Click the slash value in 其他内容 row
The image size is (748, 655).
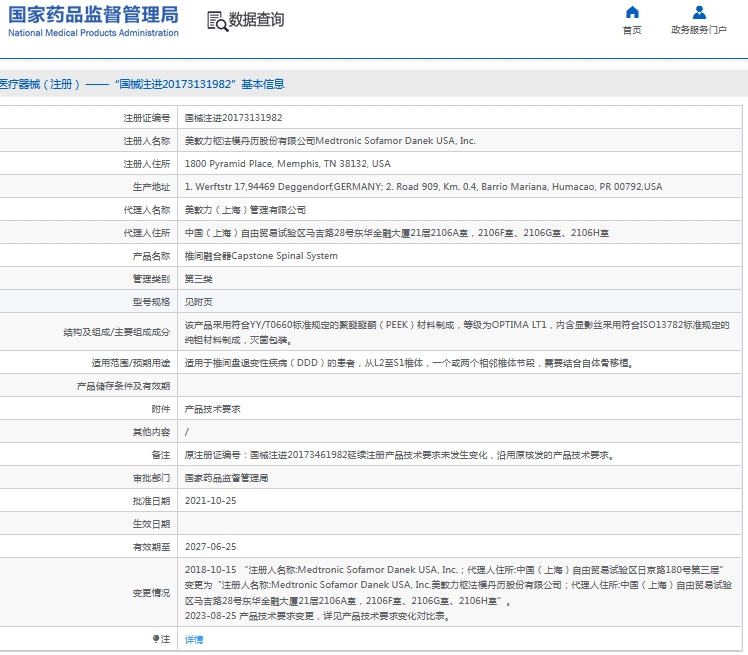coord(187,432)
